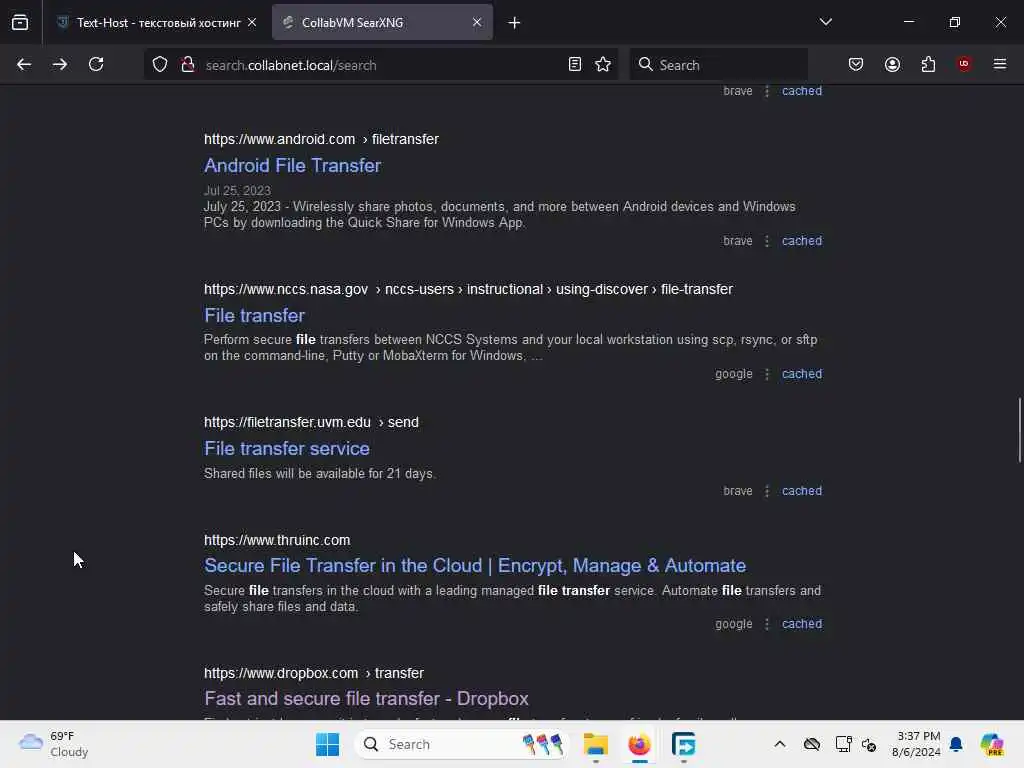Open the notifications bell icon
1024x768 pixels.
pyautogui.click(x=956, y=744)
